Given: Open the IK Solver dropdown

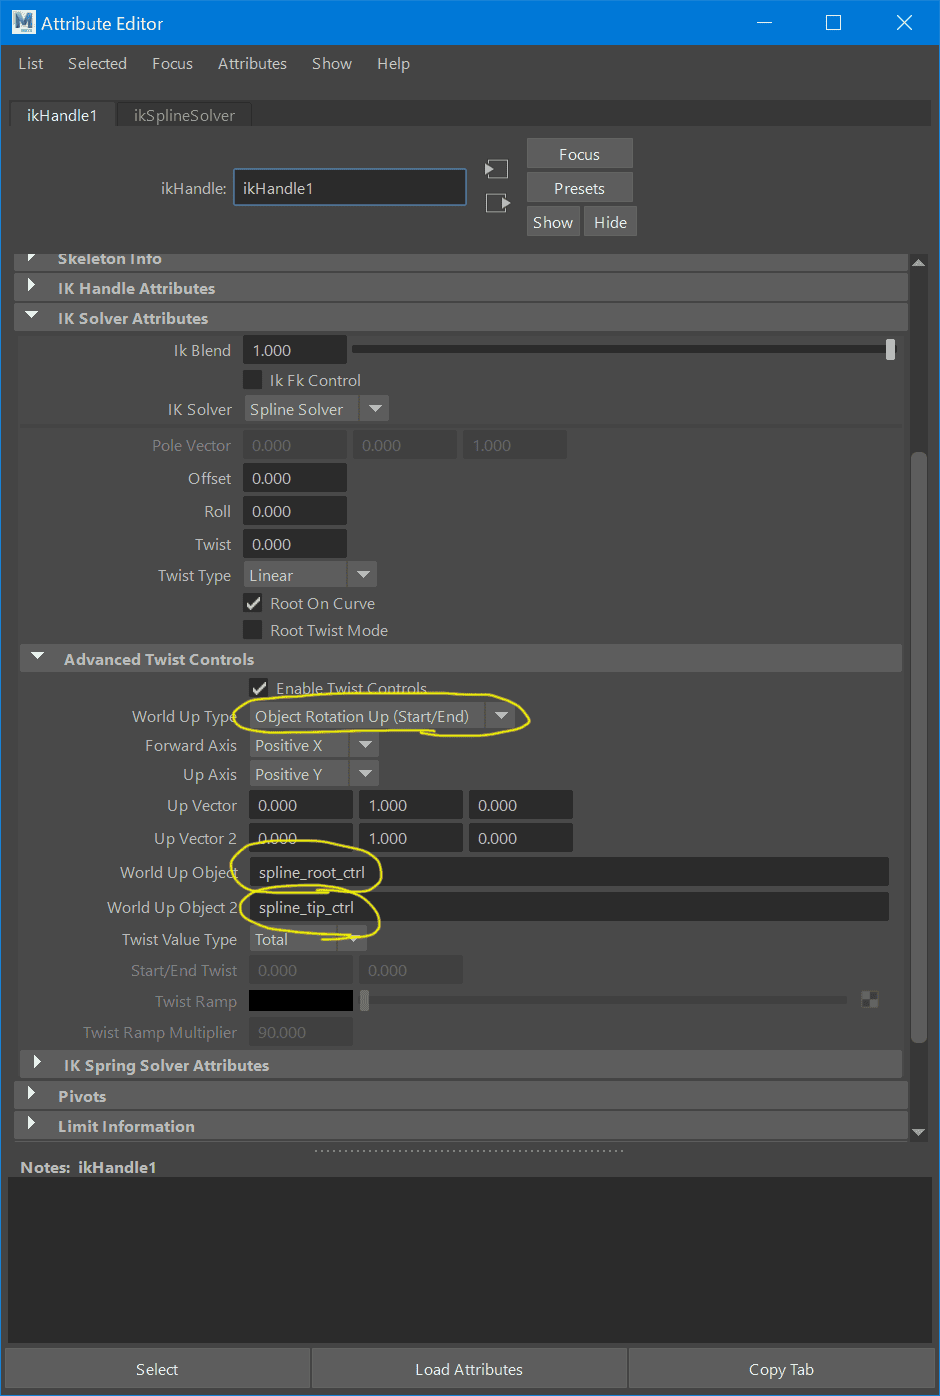Looking at the screenshot, I should pos(316,409).
